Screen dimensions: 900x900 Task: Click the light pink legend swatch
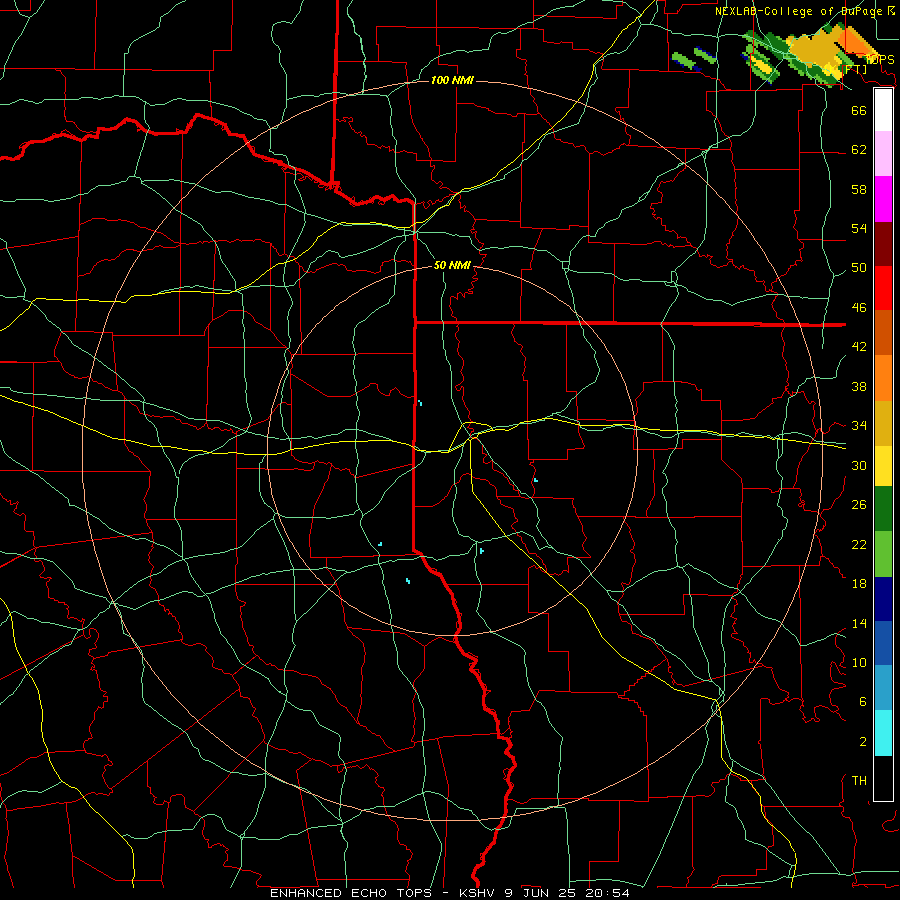tap(883, 154)
